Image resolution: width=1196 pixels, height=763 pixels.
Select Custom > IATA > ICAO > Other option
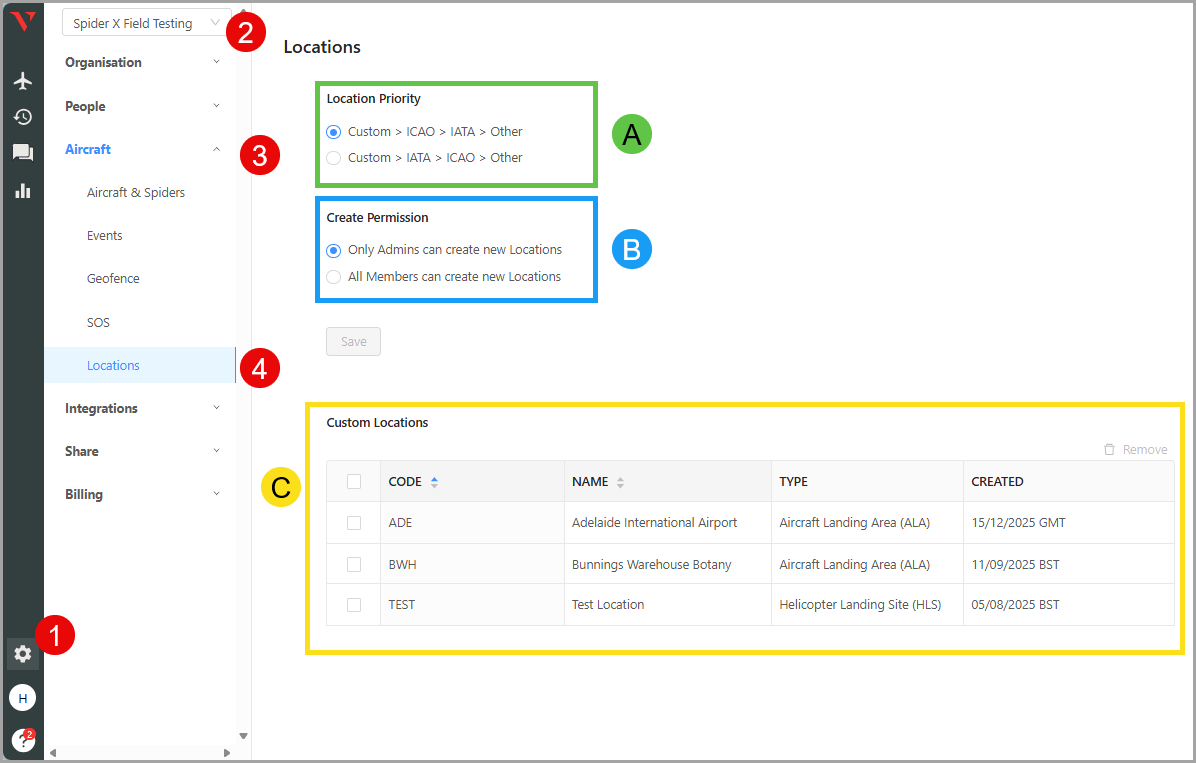(334, 158)
